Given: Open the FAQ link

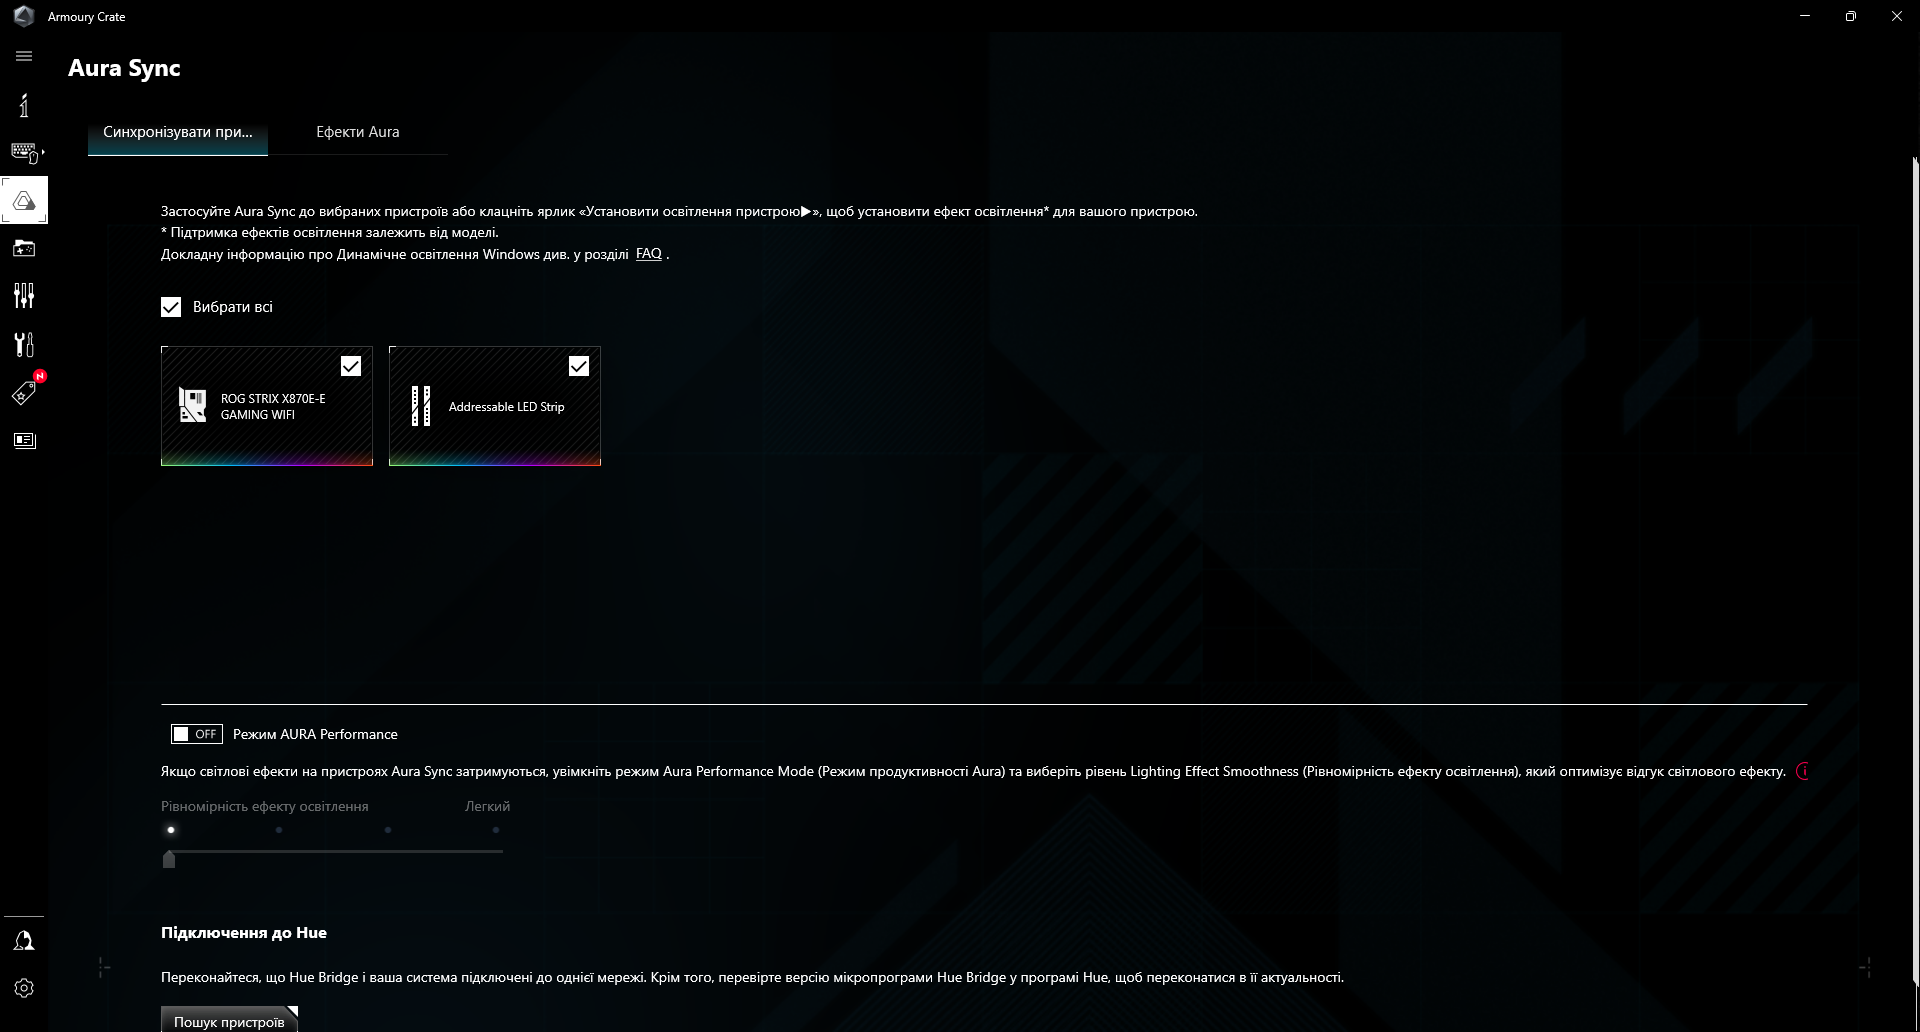Looking at the screenshot, I should [x=648, y=253].
